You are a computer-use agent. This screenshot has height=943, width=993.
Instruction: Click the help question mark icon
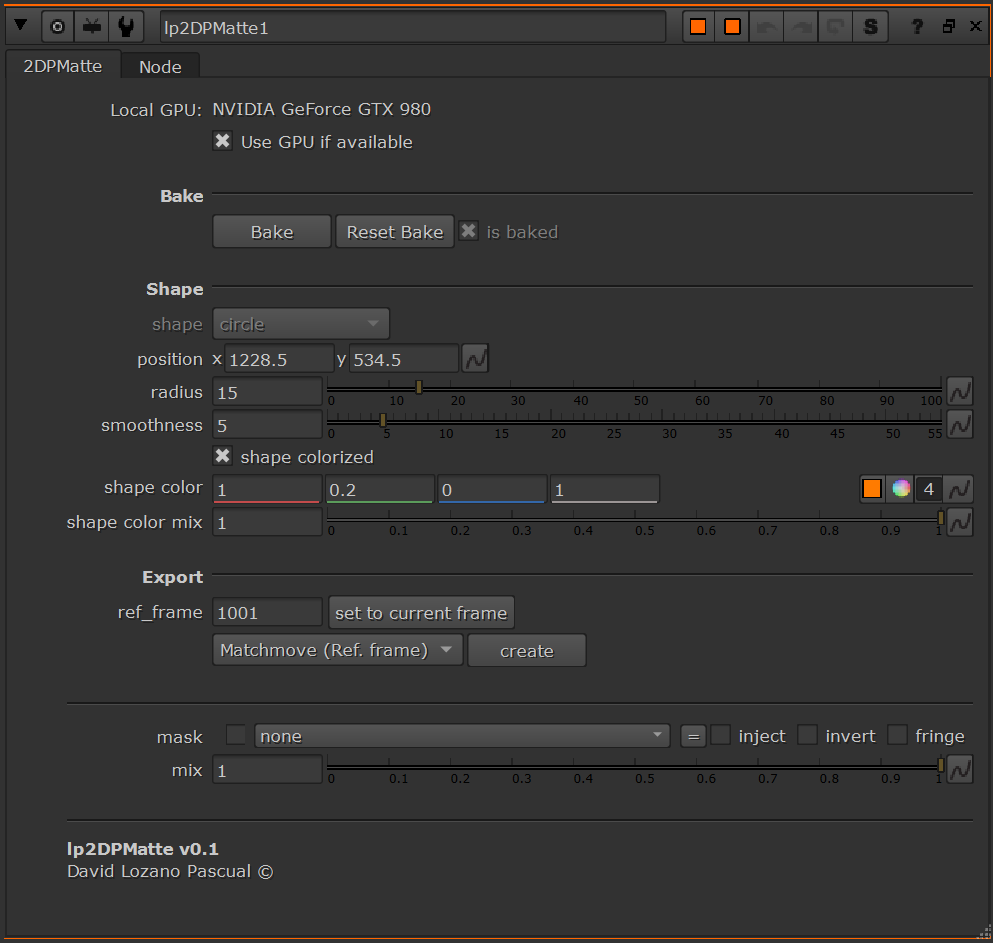tap(917, 27)
